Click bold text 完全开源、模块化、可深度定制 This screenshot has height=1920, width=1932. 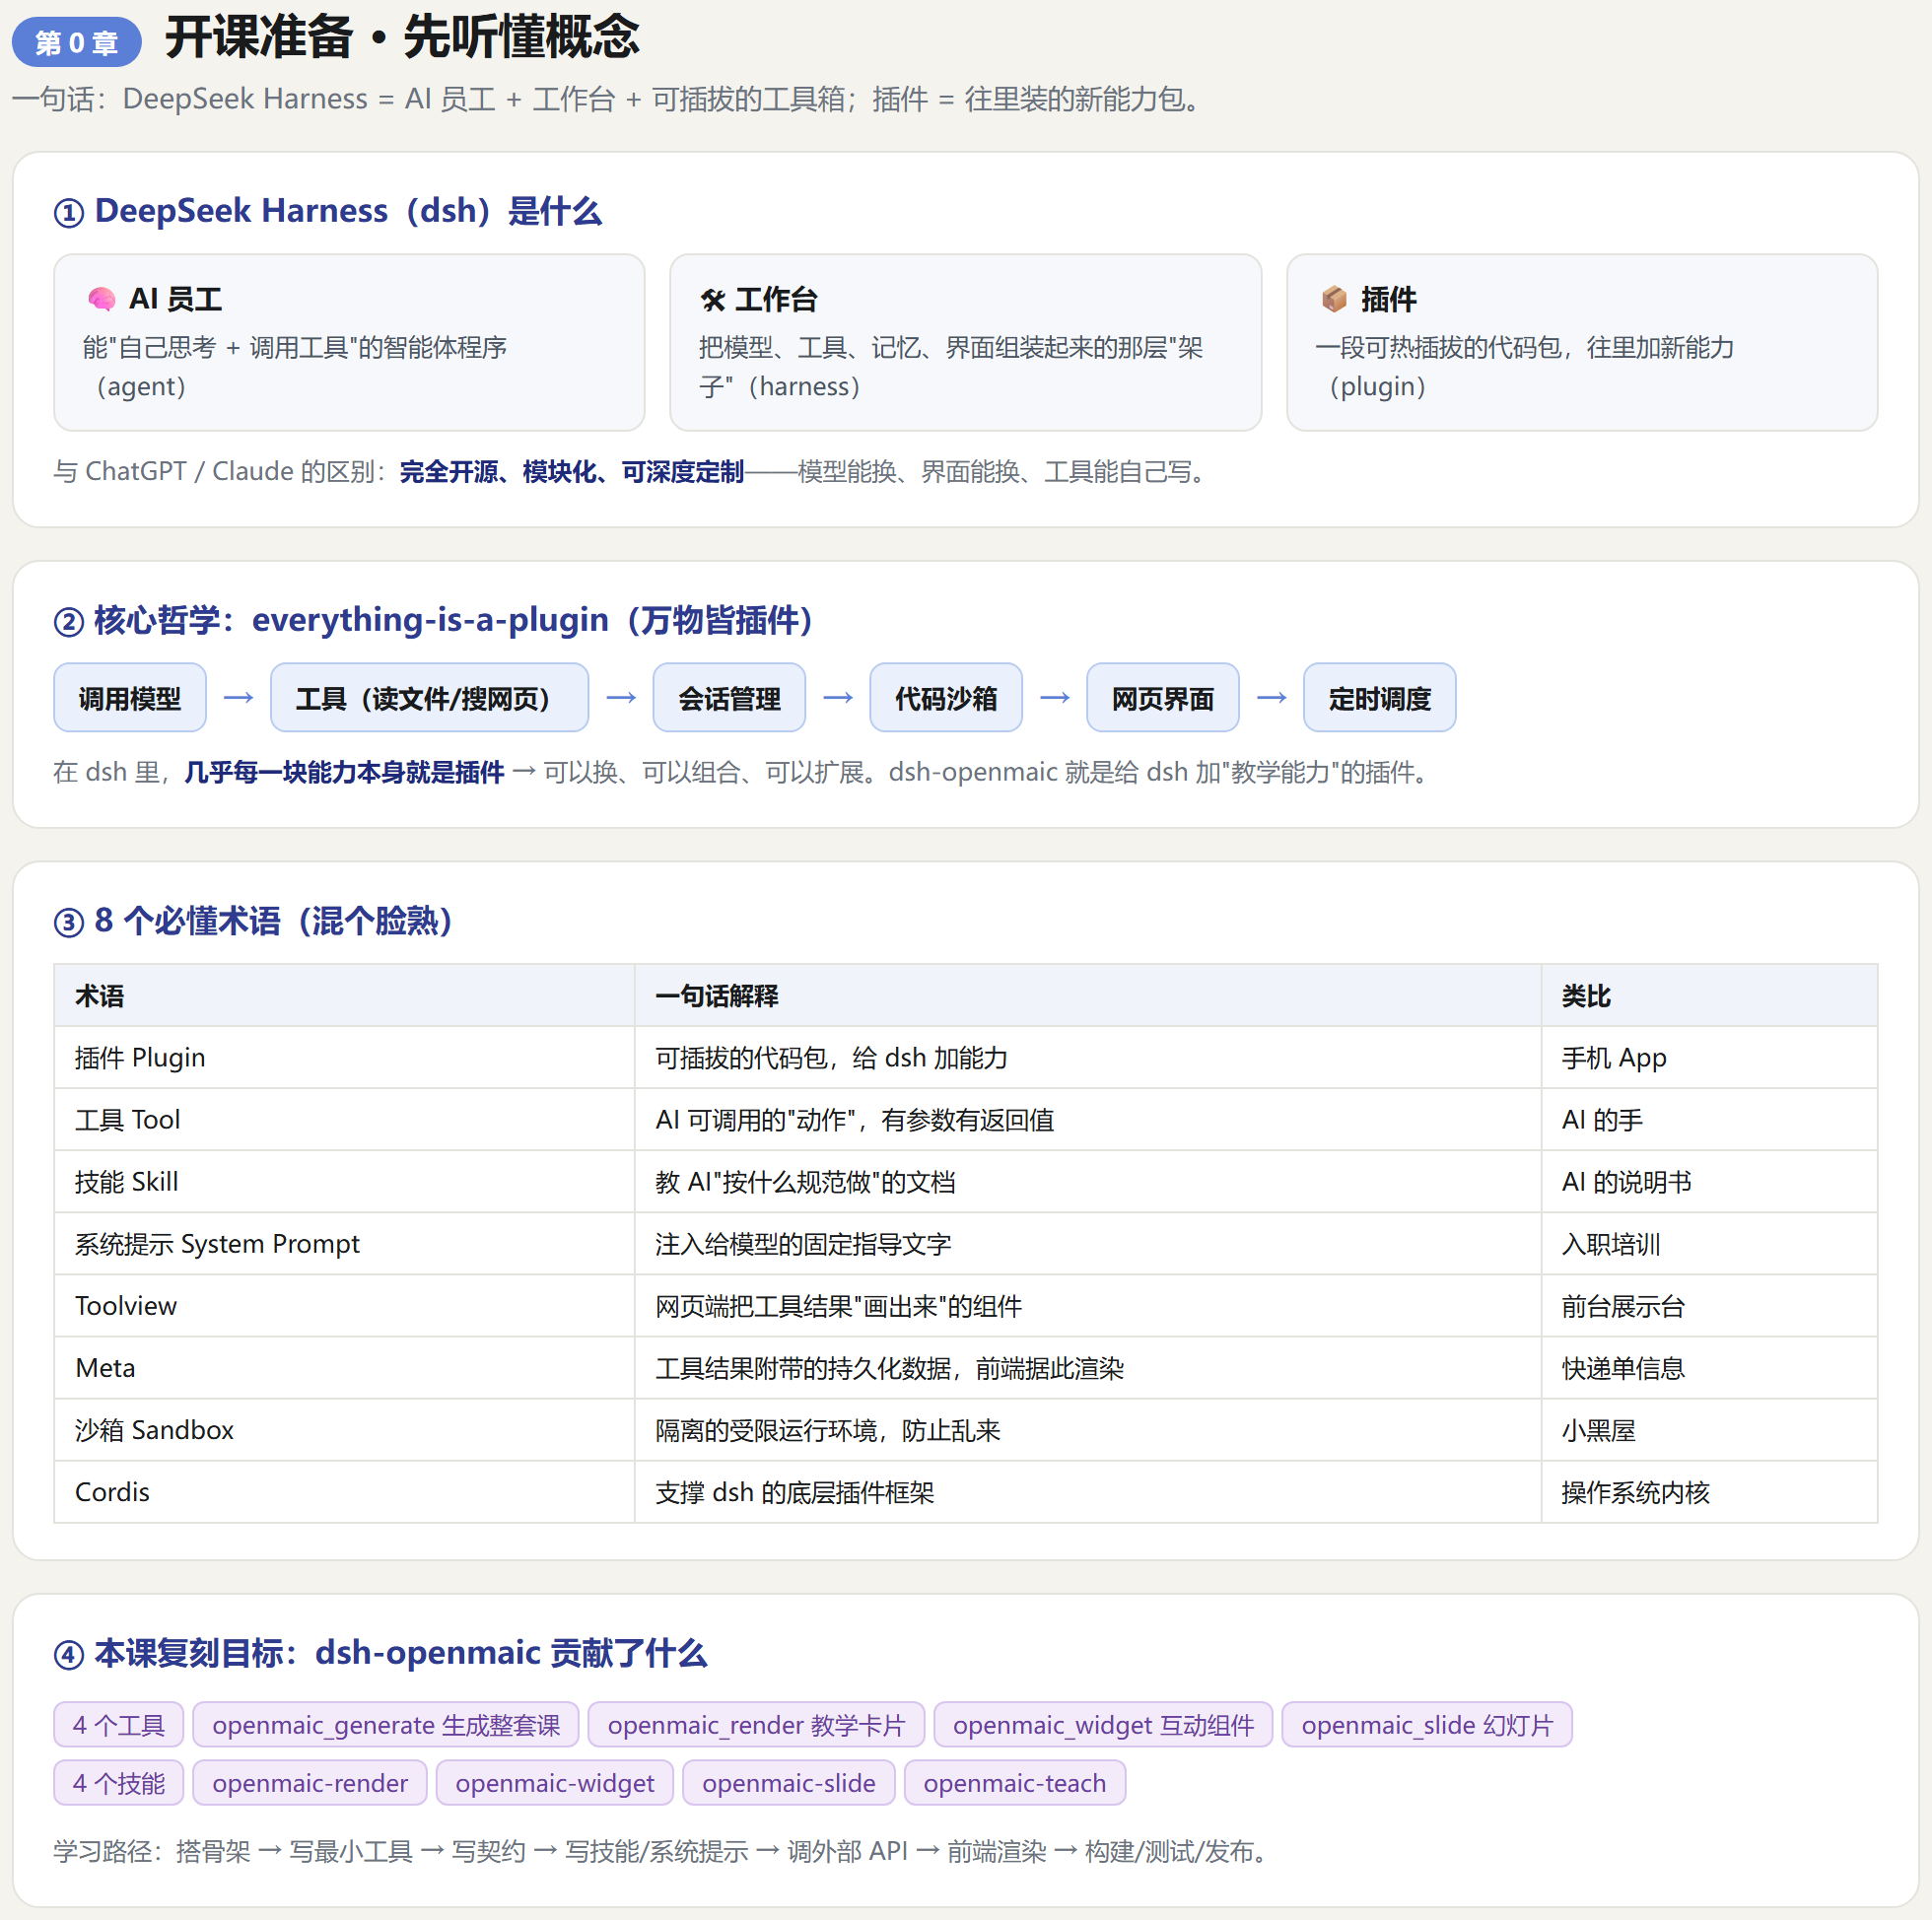[x=572, y=471]
